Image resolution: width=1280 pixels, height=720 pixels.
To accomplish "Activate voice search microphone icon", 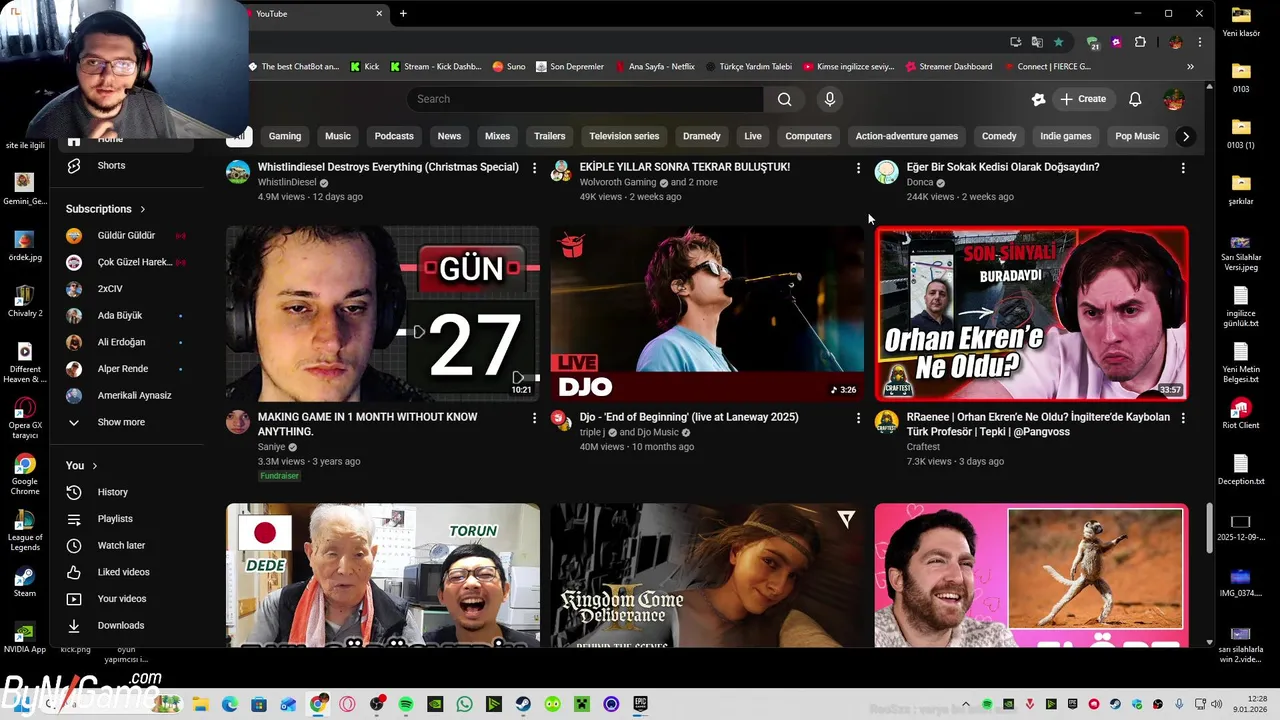I will [829, 99].
